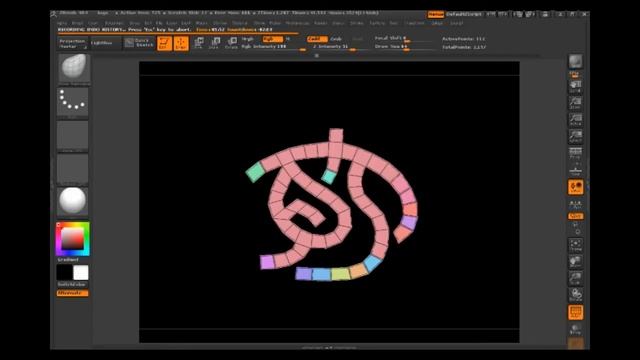Click the Actual size icon
Screen dimensions: 640x360
576,120
